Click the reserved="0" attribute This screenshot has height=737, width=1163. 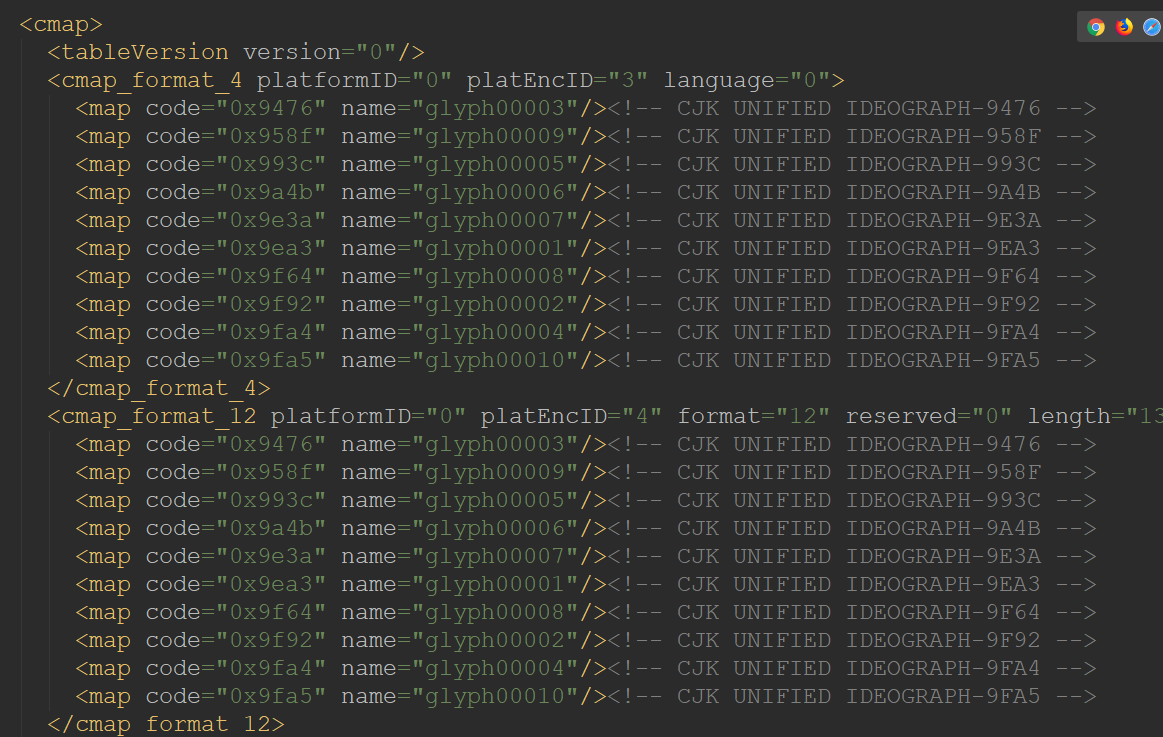coord(928,416)
